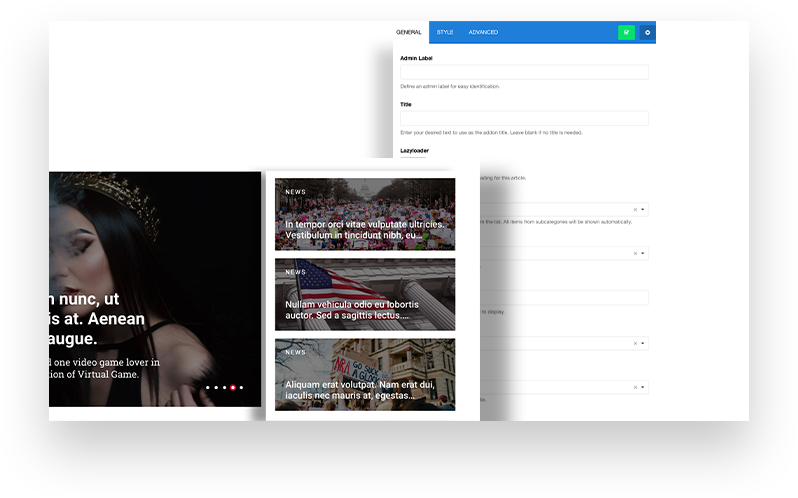The image size is (798, 498).
Task: Clear the bottom dropdown with its X icon
Action: (635, 387)
